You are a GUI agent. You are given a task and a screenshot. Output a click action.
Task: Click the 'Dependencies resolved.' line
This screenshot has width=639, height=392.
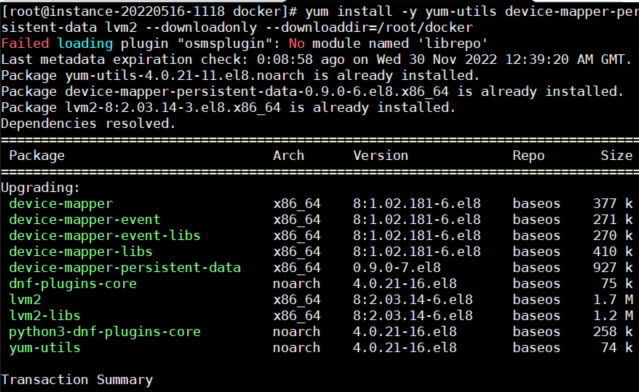pyautogui.click(x=88, y=123)
